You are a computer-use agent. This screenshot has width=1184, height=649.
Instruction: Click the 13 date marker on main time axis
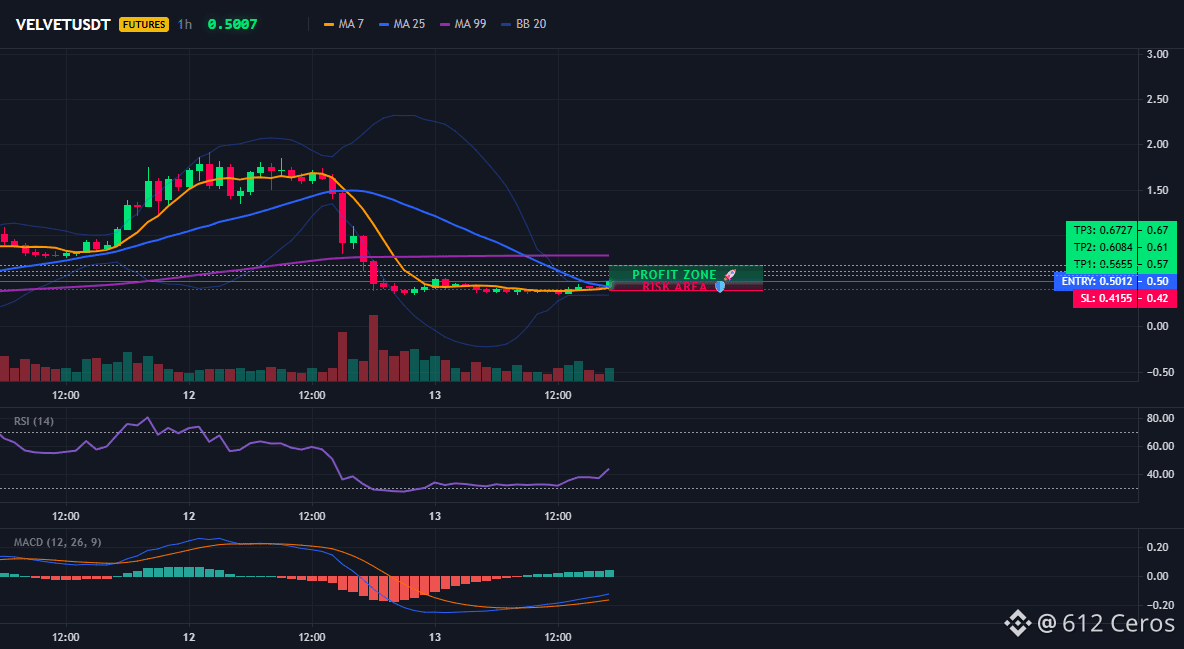[x=435, y=395]
